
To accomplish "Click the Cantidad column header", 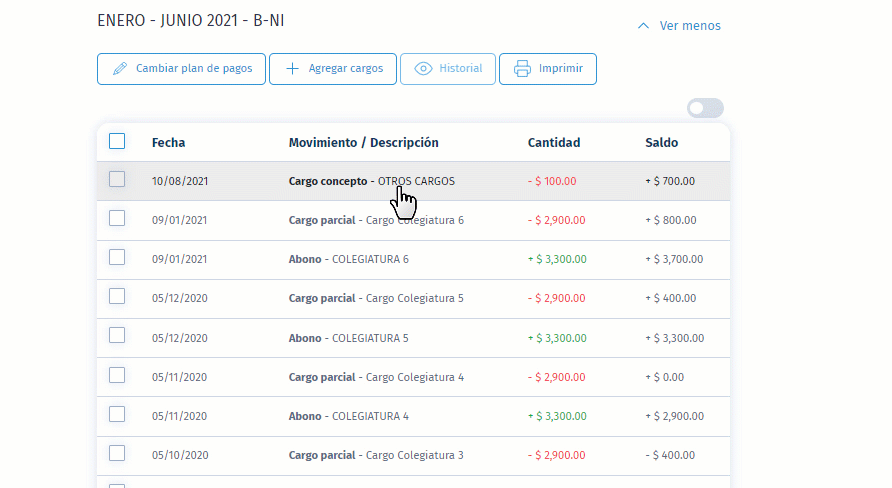I will (x=554, y=143).
